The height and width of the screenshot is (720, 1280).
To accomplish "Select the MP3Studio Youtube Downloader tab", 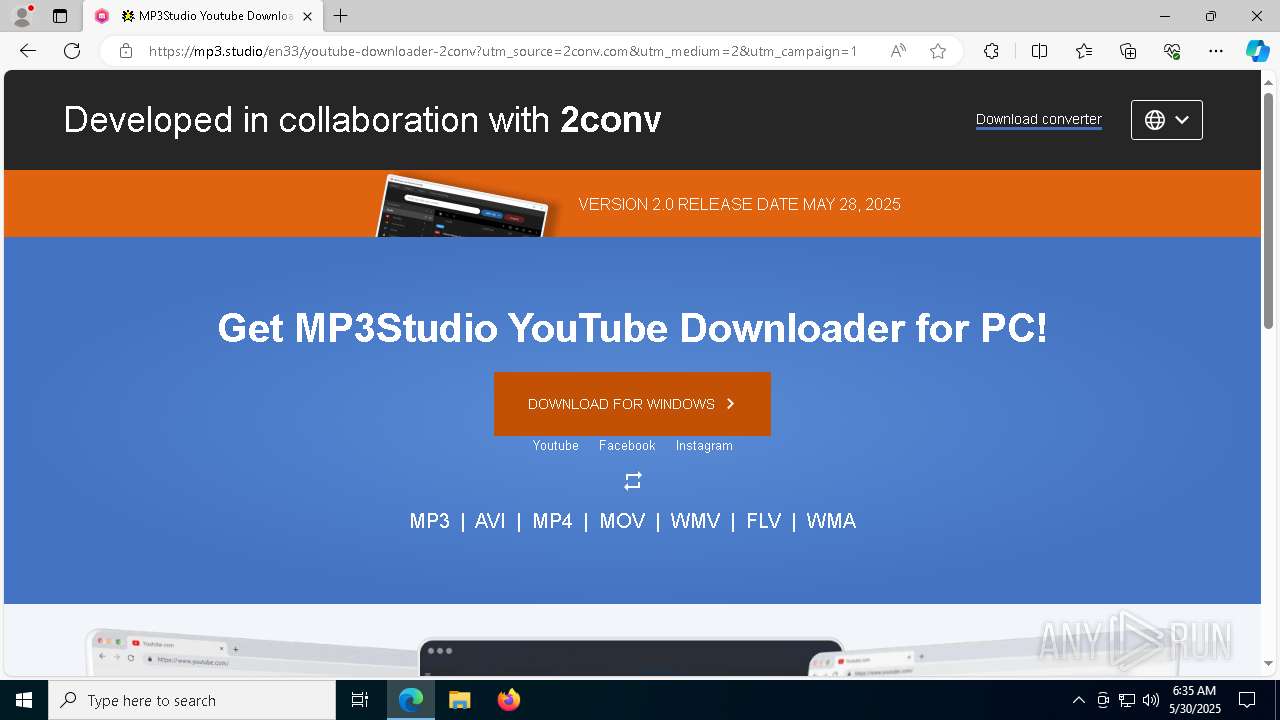I will [x=205, y=16].
